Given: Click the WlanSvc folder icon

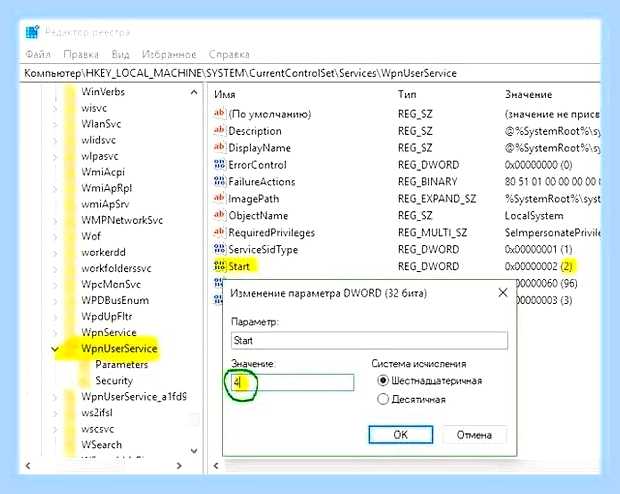Looking at the screenshot, I should 70,124.
